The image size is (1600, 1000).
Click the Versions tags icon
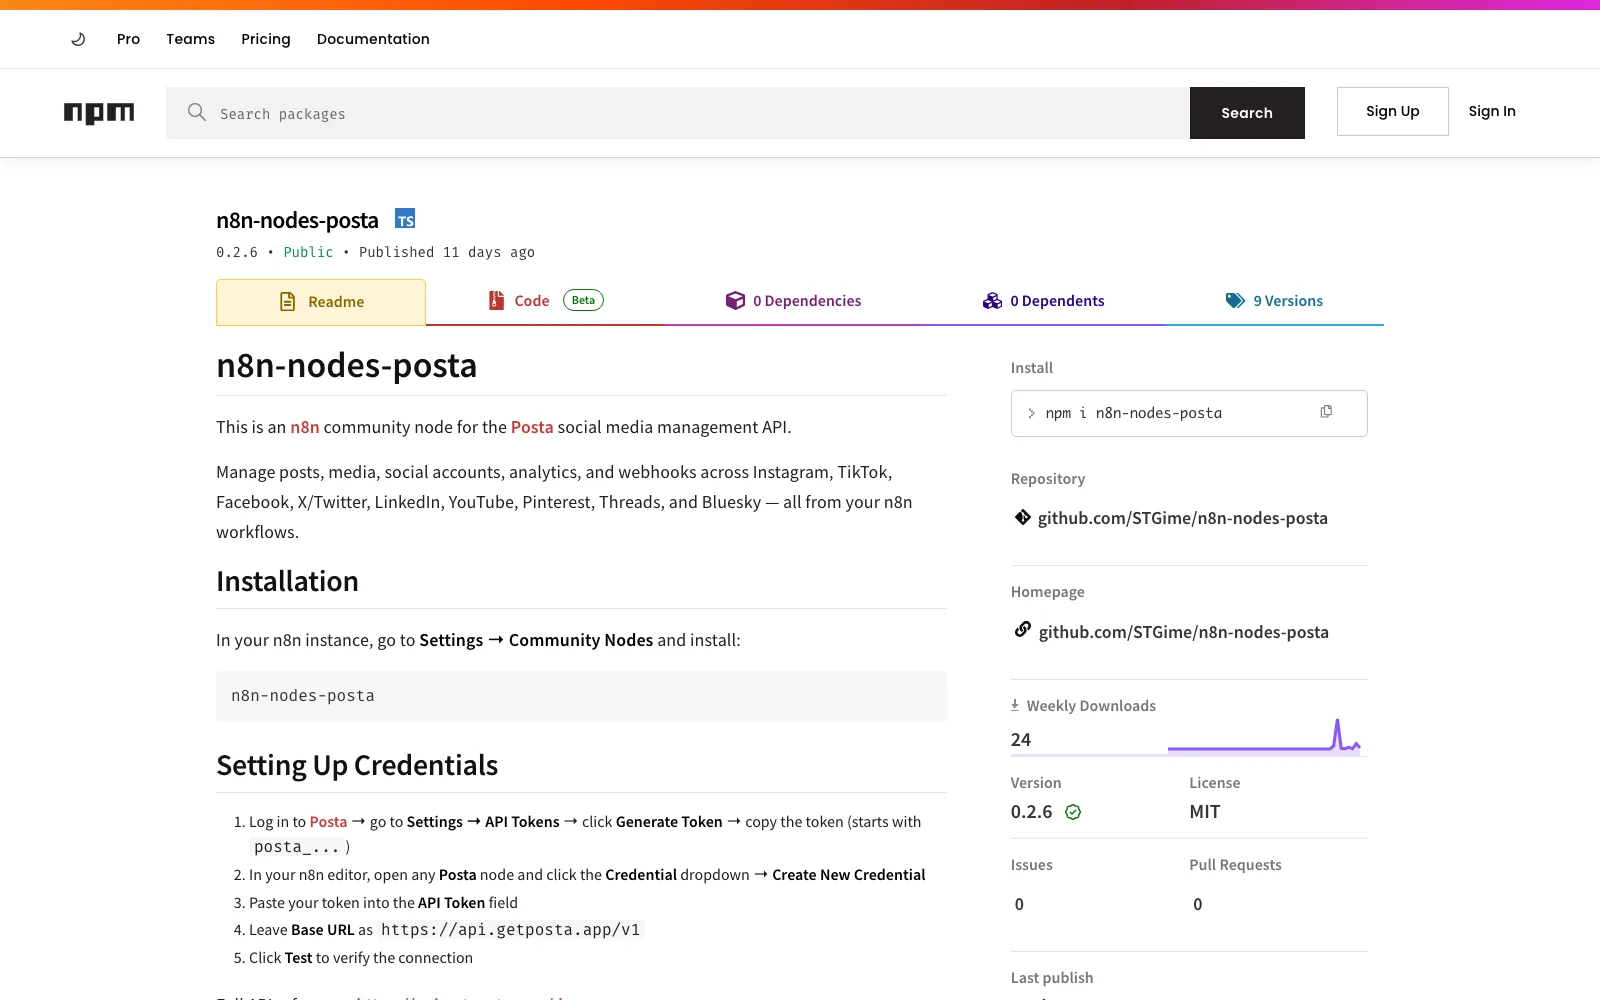pyautogui.click(x=1236, y=300)
